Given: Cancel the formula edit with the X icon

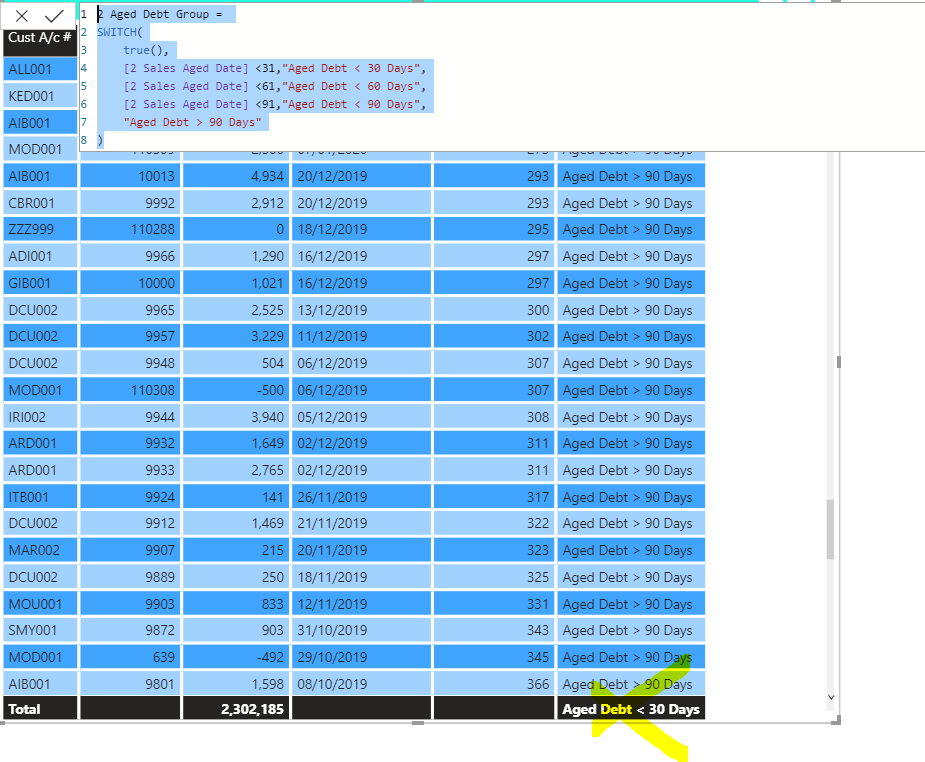Looking at the screenshot, I should click(22, 16).
